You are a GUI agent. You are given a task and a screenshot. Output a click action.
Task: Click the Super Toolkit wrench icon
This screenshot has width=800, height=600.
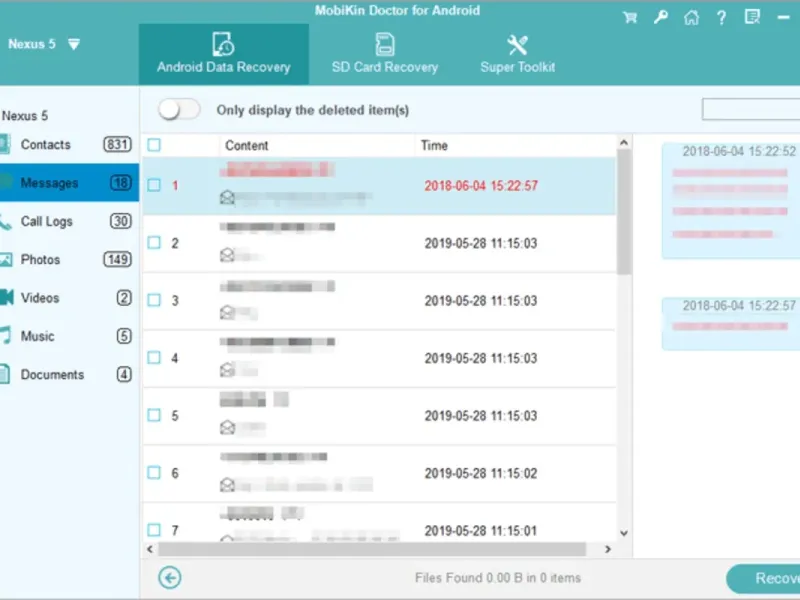tap(517, 45)
